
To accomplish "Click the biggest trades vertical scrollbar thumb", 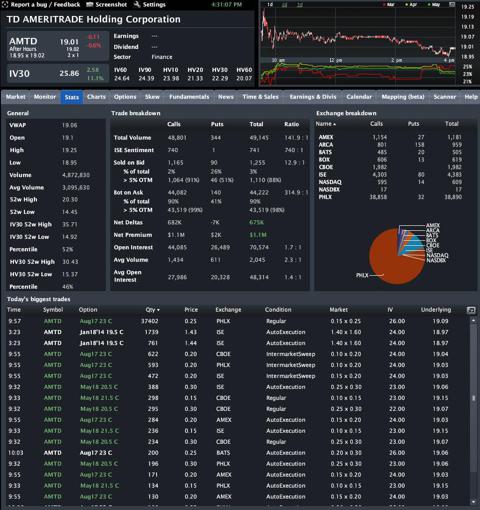I will pyautogui.click(x=473, y=398).
